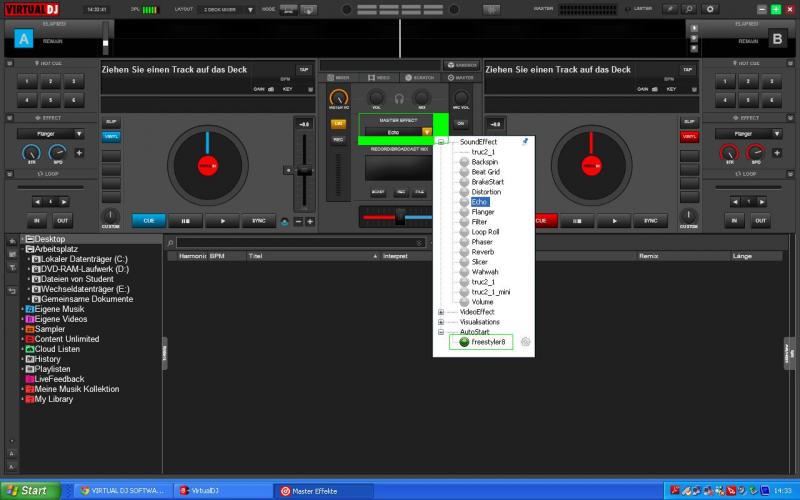Click the plus icon in deck B effect panel
This screenshot has height=500, width=800.
[777, 153]
